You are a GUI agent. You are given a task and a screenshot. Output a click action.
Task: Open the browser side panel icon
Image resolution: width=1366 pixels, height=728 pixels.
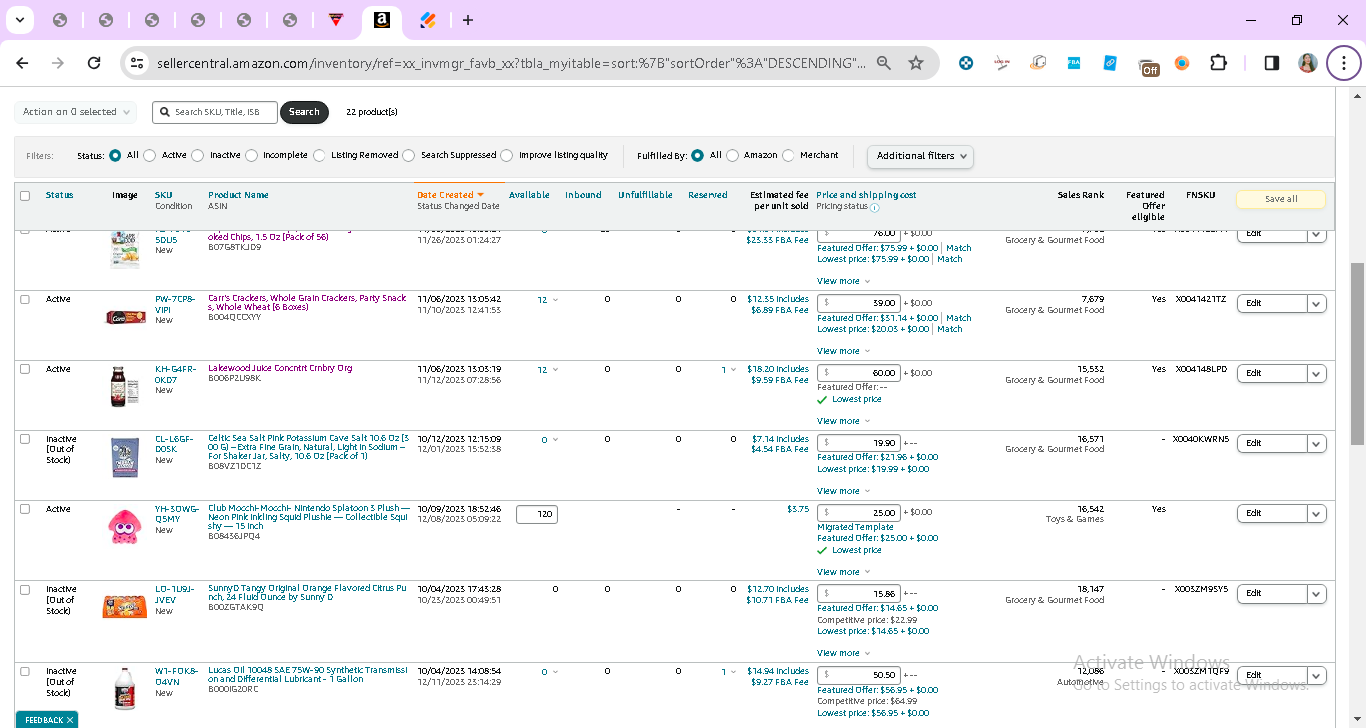1272,63
